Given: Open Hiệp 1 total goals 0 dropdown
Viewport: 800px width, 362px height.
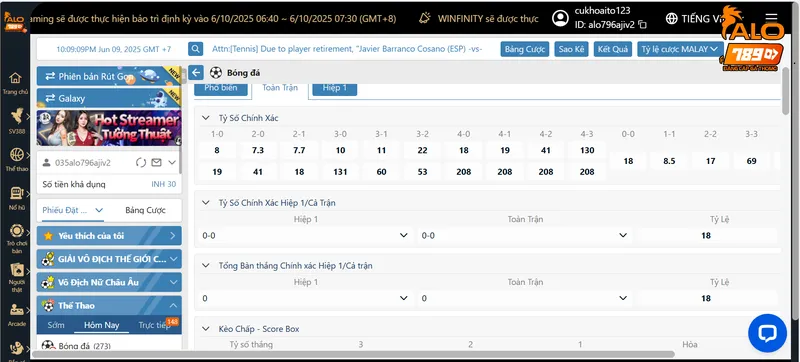Looking at the screenshot, I should click(305, 298).
